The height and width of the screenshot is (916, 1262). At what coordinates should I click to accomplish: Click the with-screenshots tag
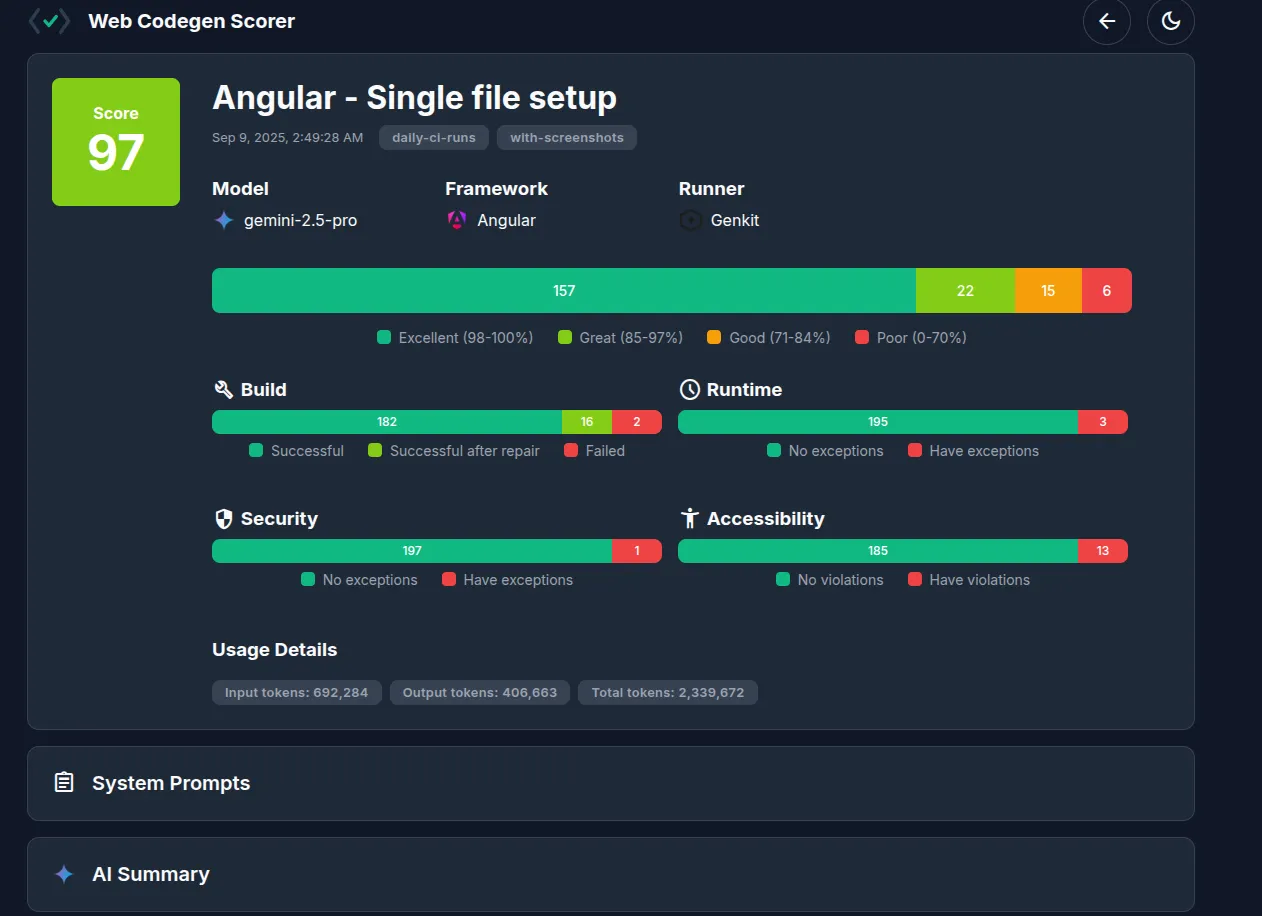566,138
